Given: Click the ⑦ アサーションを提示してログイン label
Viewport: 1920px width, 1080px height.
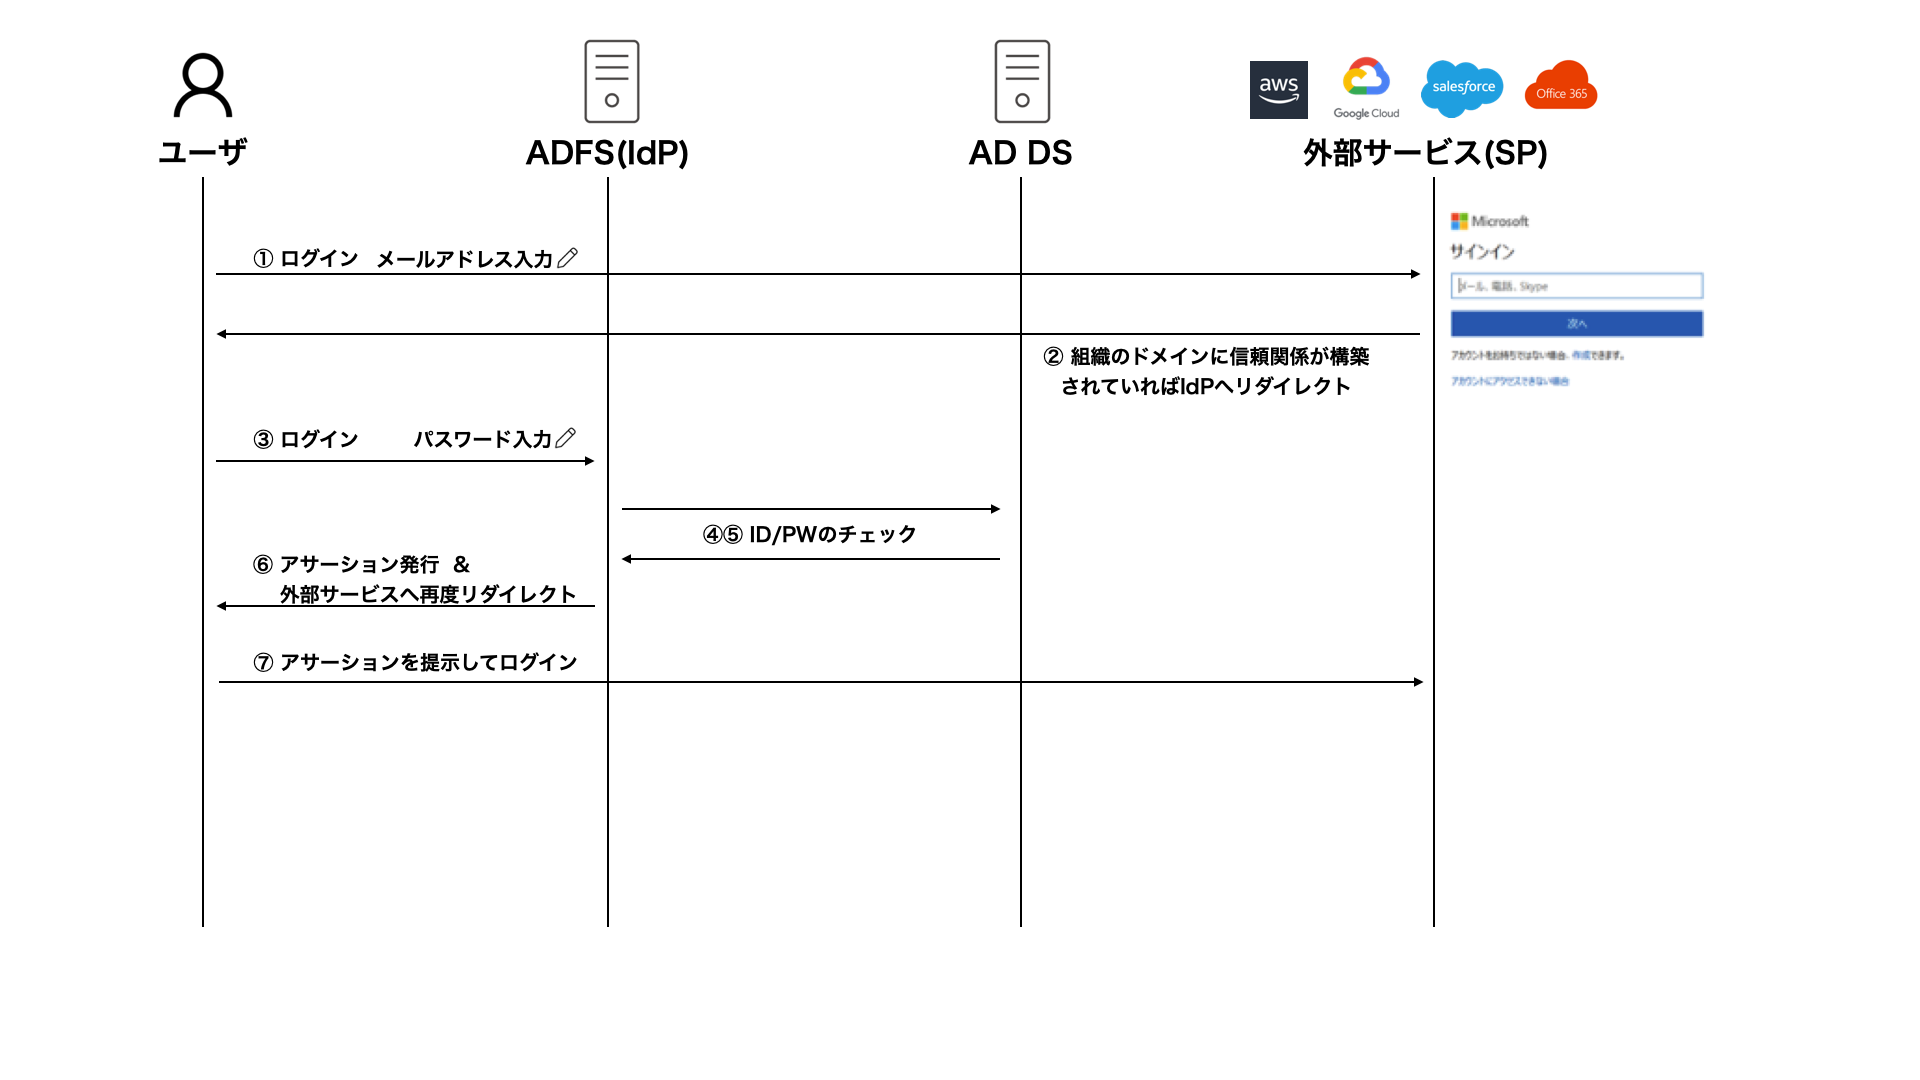Looking at the screenshot, I should [x=416, y=661].
